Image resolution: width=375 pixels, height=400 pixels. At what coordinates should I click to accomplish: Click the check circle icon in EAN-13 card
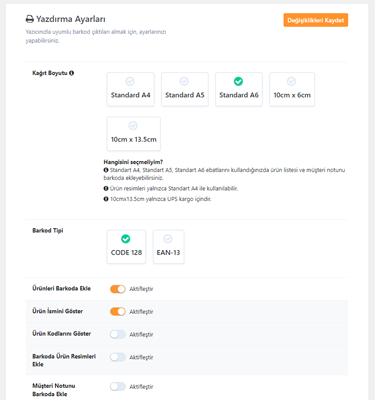click(168, 239)
